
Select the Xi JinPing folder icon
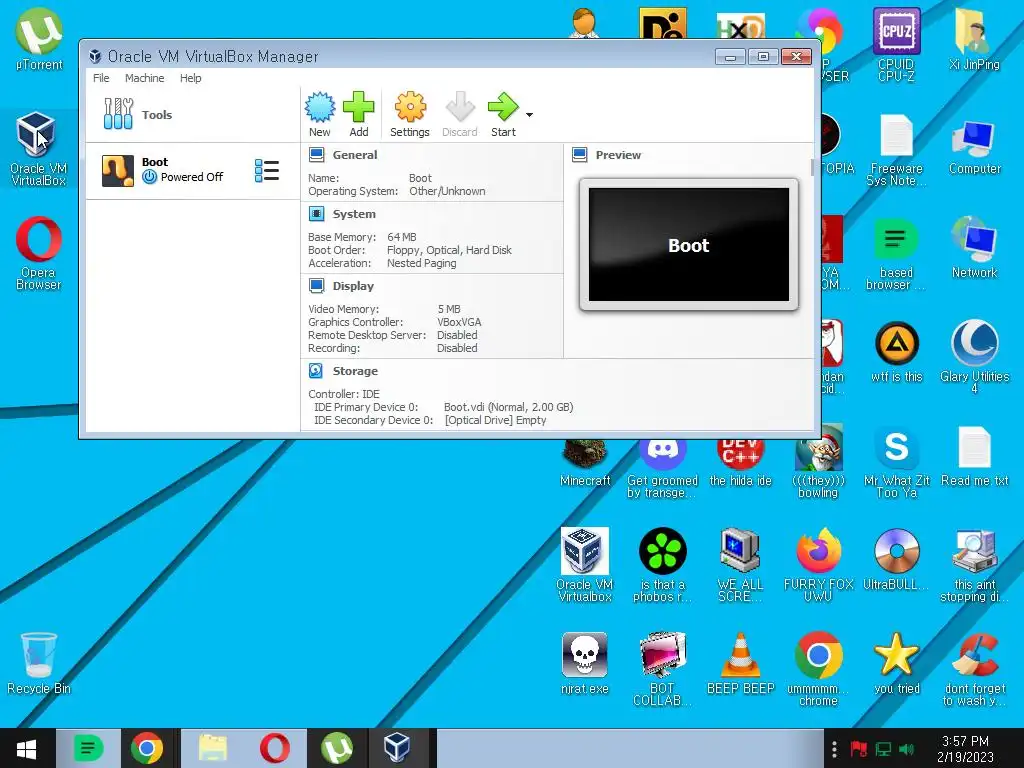coord(974,39)
